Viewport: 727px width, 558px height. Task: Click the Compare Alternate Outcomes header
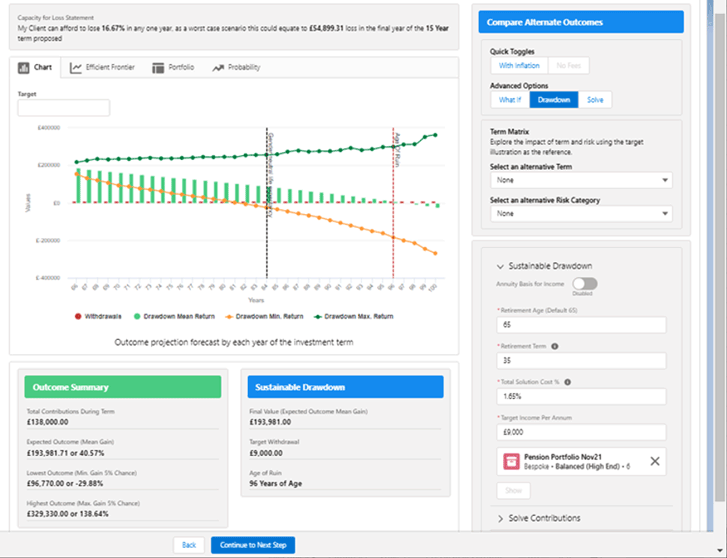coord(581,22)
